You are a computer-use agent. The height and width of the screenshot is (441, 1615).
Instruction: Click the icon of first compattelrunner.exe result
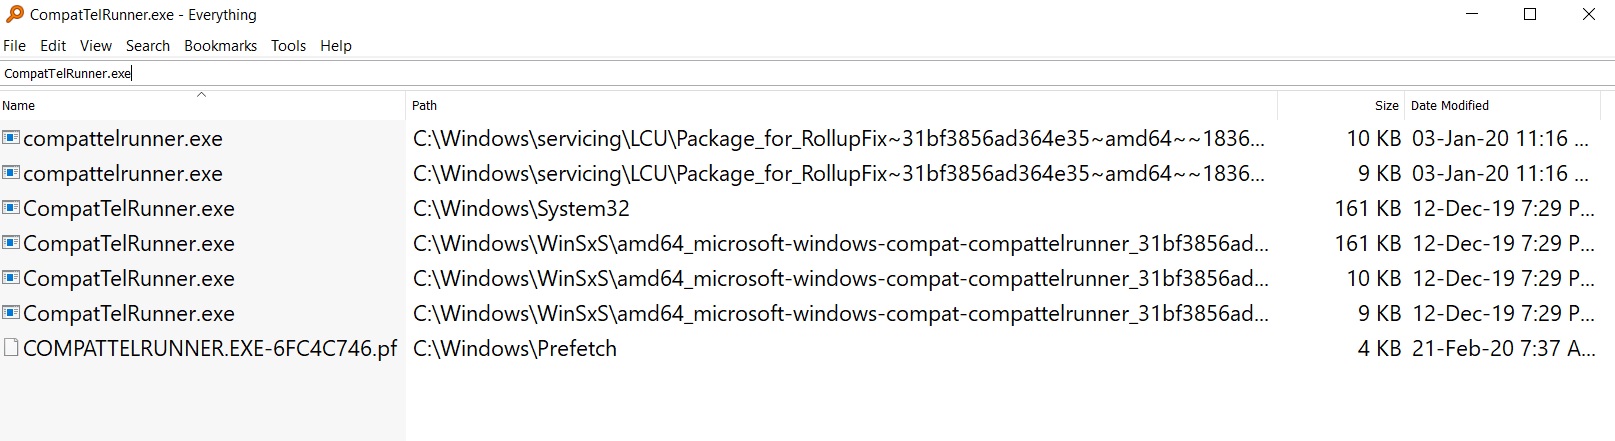tap(11, 138)
